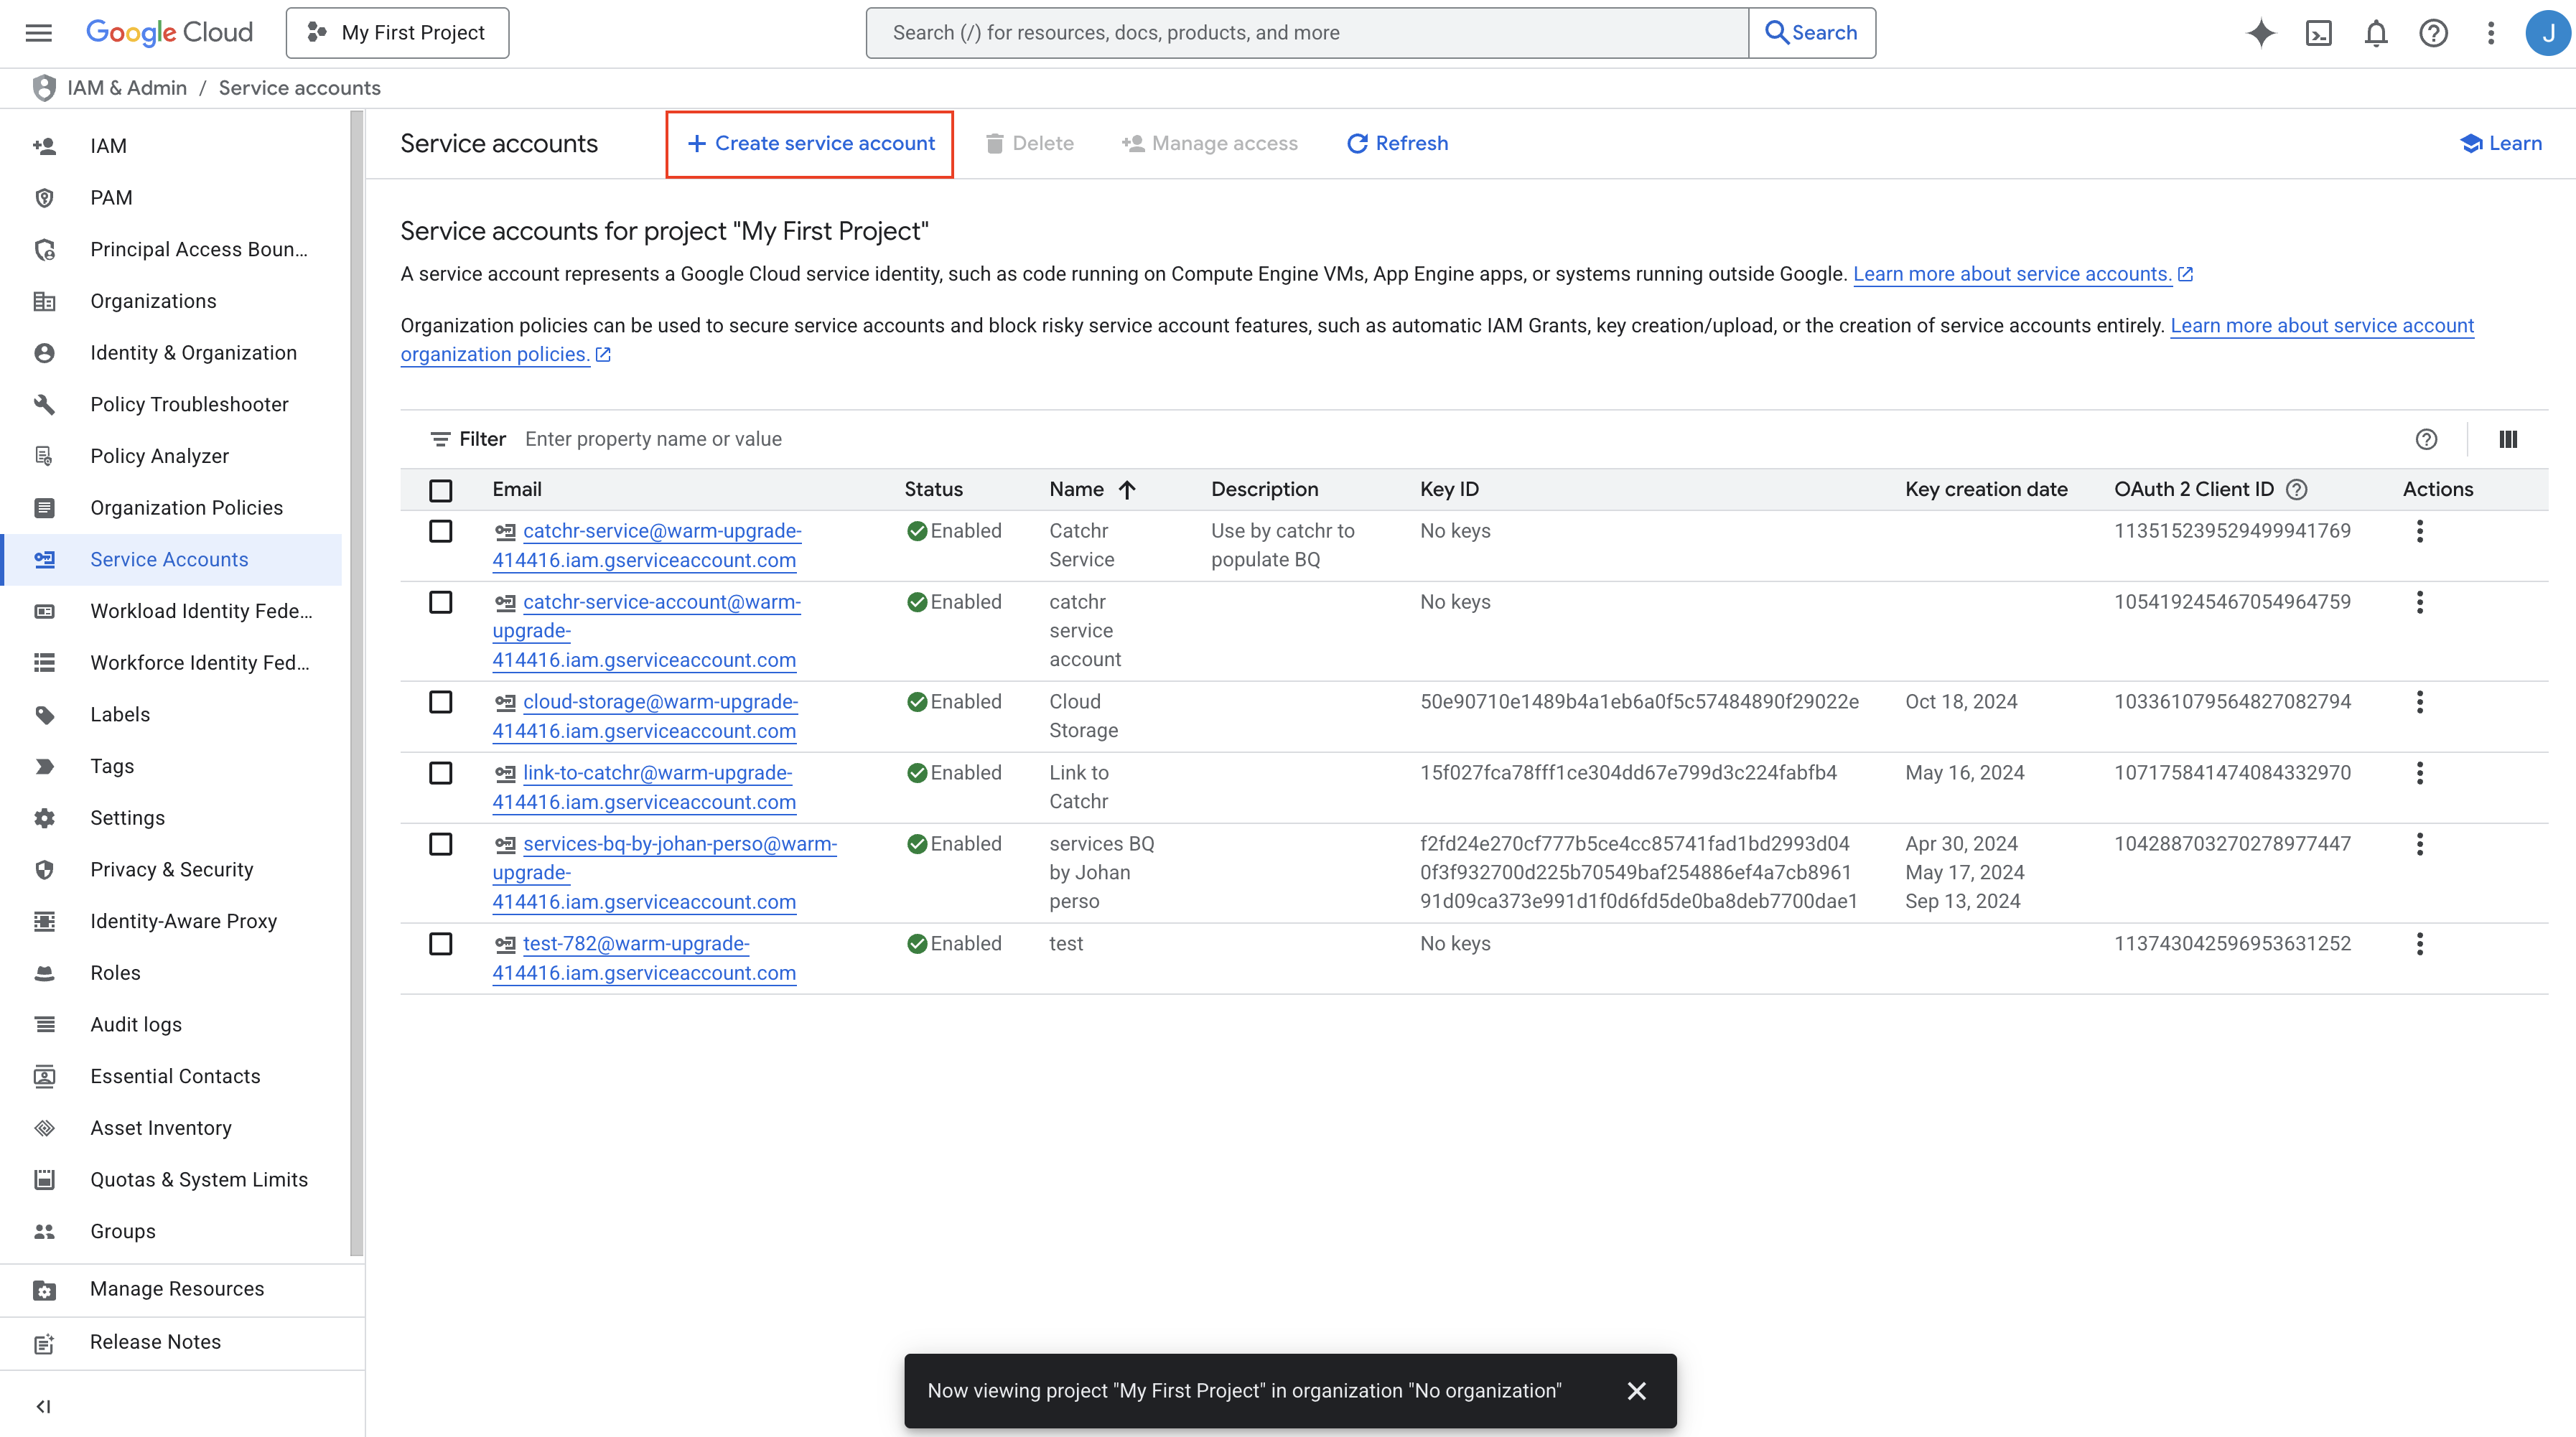This screenshot has width=2576, height=1437.
Task: Open PAM in sidebar
Action: (x=172, y=198)
